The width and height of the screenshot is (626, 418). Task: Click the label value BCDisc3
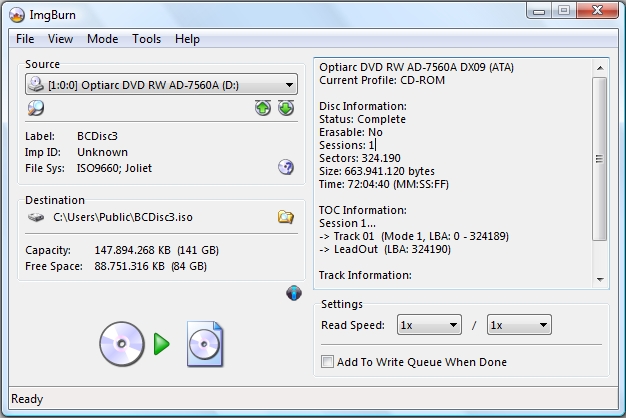(97, 136)
